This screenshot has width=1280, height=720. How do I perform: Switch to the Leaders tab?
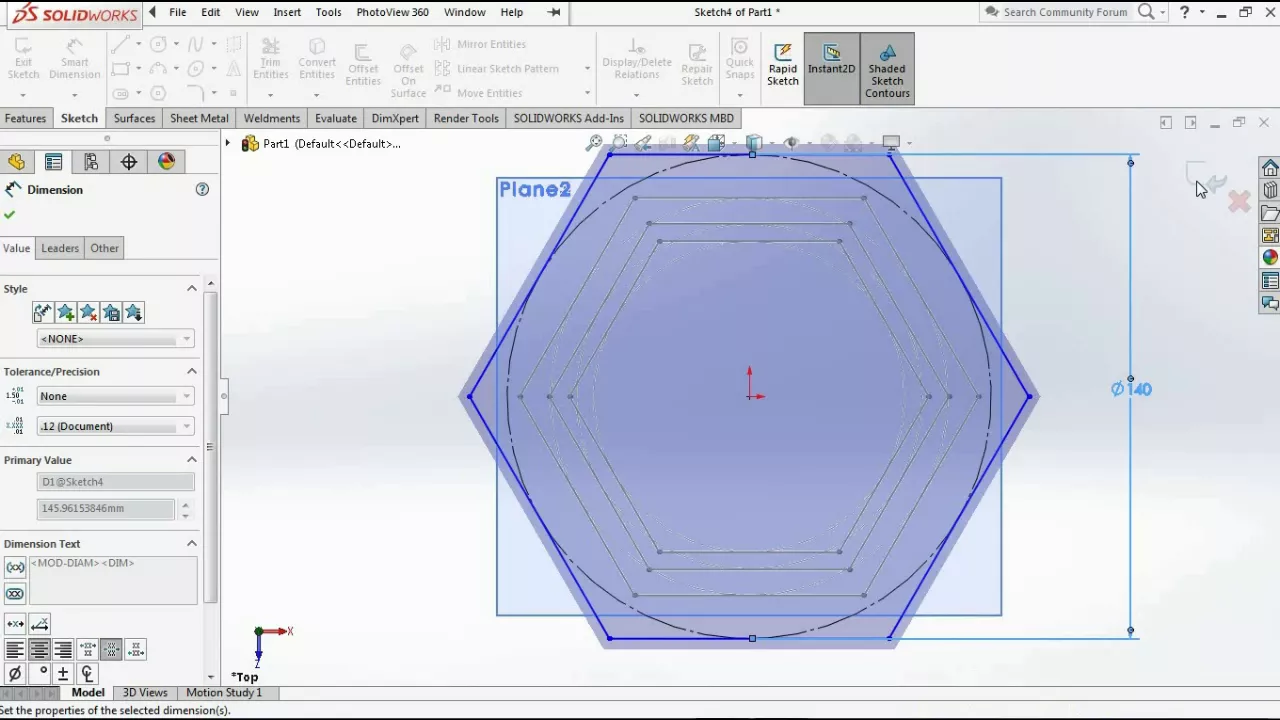[x=60, y=248]
